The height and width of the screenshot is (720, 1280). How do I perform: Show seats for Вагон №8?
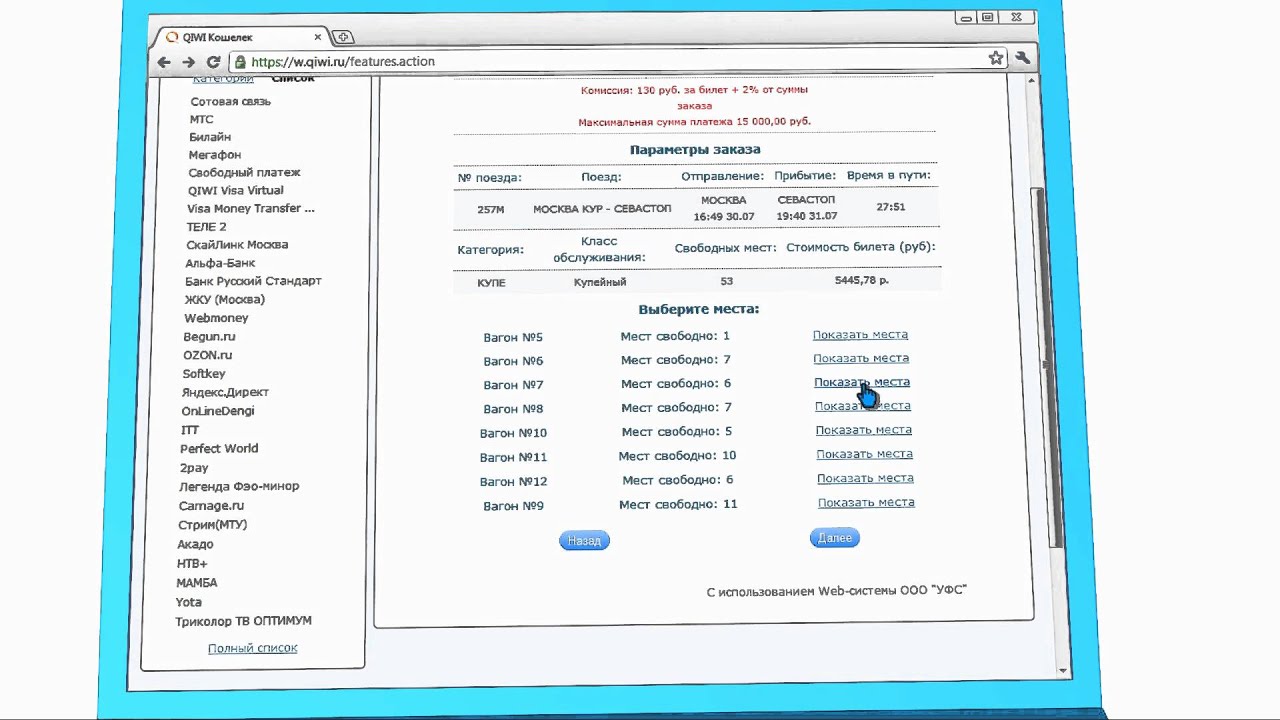point(862,406)
